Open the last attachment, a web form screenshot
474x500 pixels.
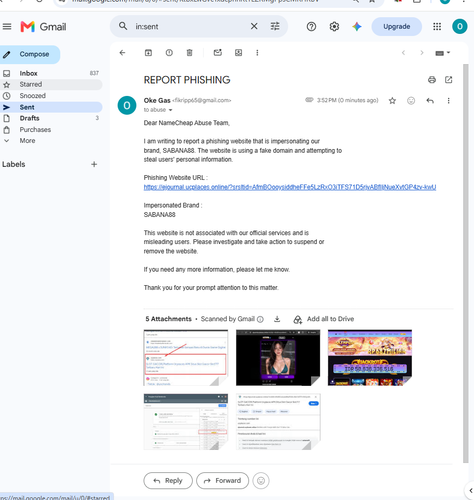[278, 422]
